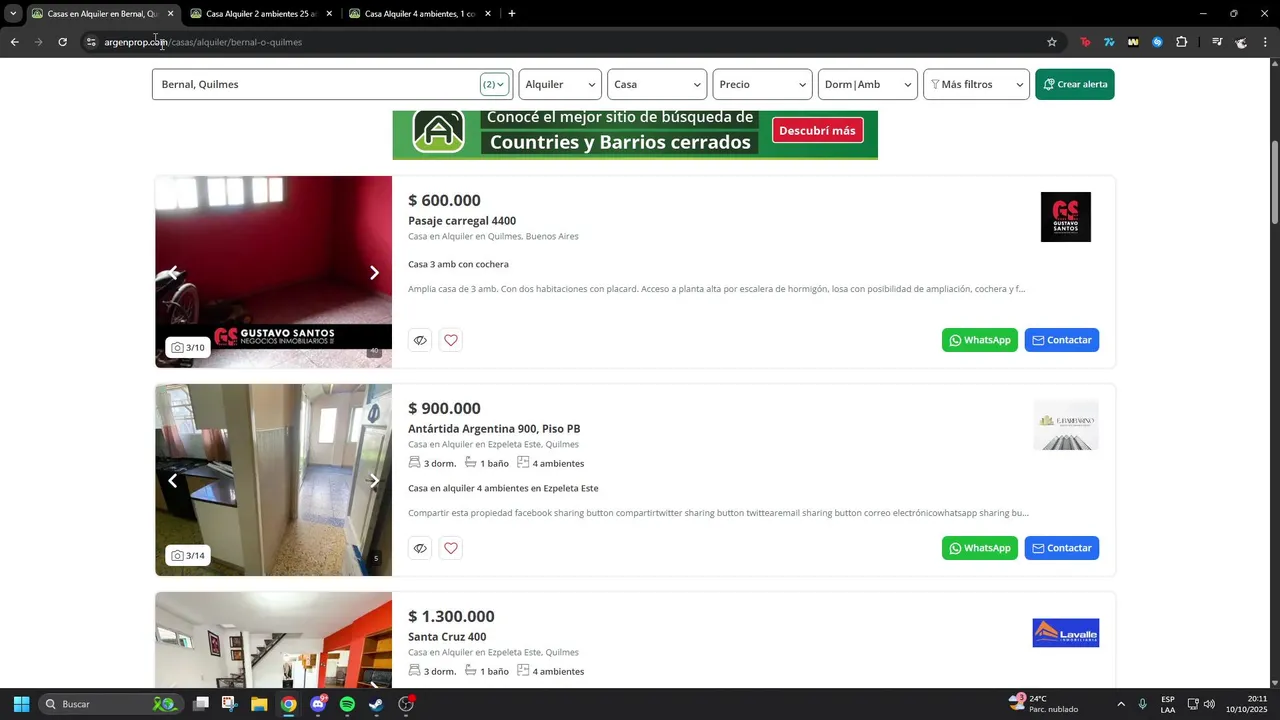The height and width of the screenshot is (720, 1280).
Task: Open the Alquiler operation dropdown
Action: tap(560, 84)
